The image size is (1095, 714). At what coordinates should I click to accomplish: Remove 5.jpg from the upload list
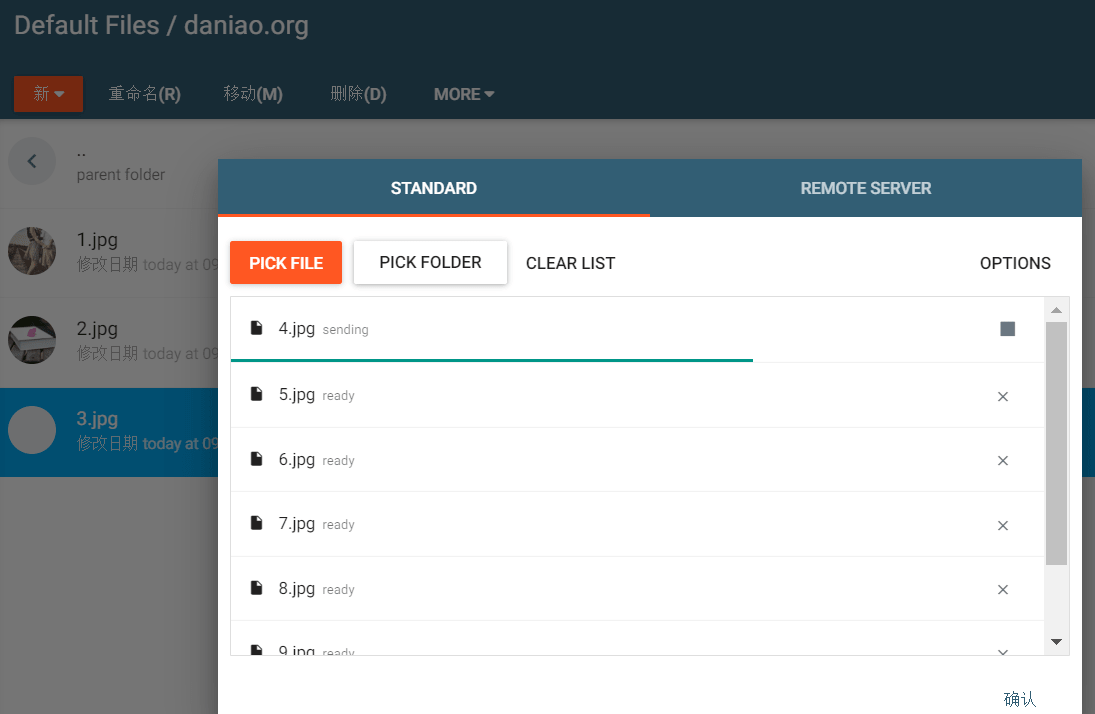pos(1003,397)
